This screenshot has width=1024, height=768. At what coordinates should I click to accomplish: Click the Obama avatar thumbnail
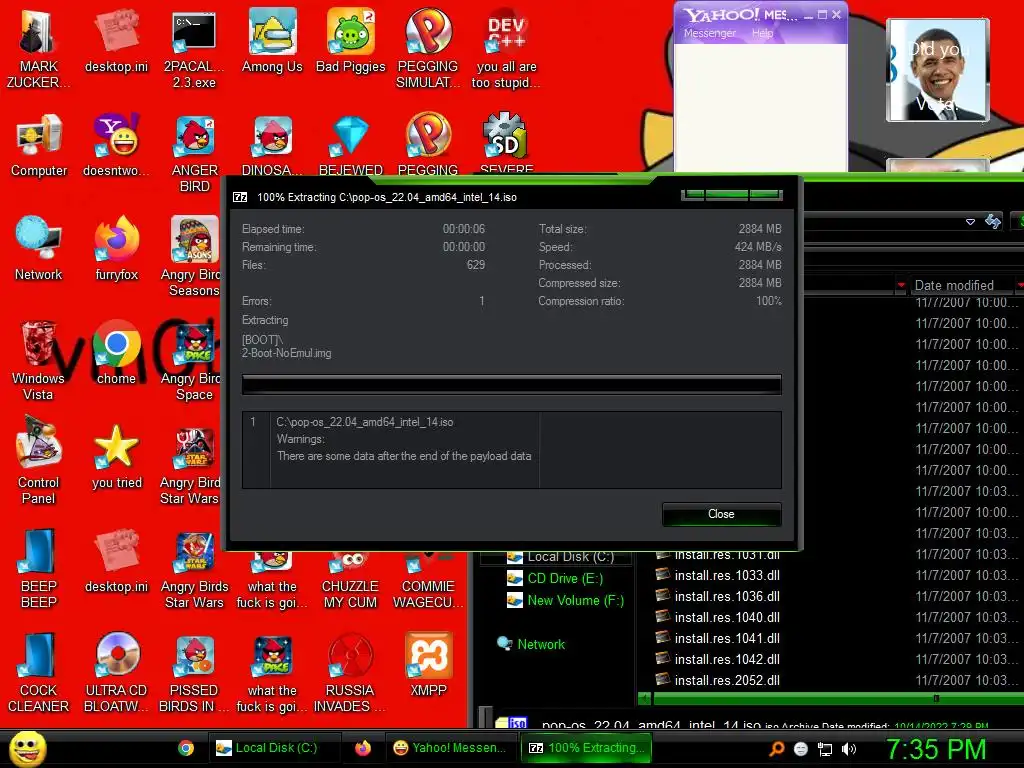(x=937, y=71)
